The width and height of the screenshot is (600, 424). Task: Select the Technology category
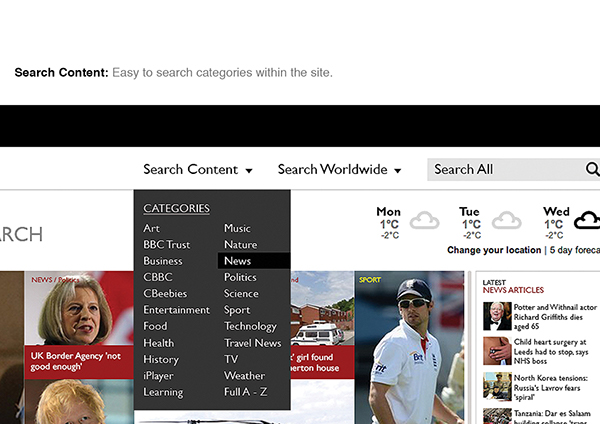250,326
